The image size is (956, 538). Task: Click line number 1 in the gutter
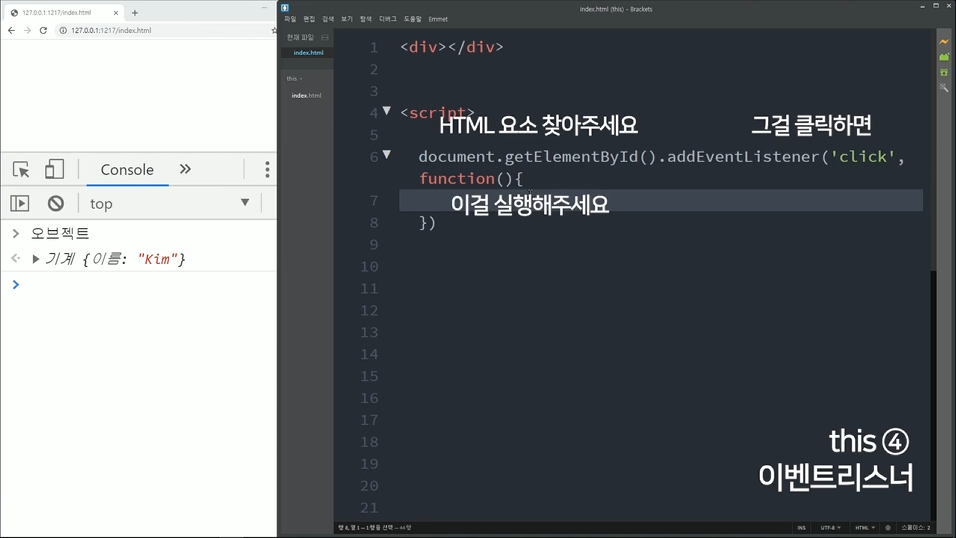coord(374,48)
